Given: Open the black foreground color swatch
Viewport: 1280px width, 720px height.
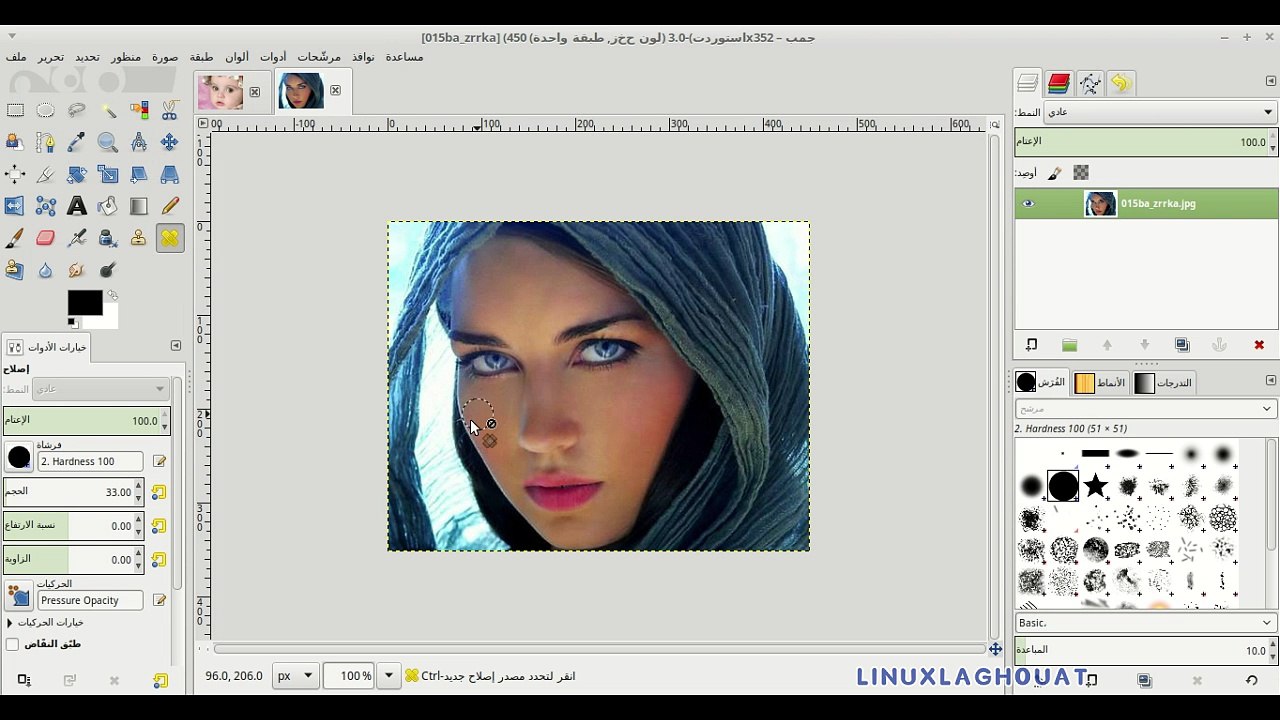Looking at the screenshot, I should pos(85,303).
